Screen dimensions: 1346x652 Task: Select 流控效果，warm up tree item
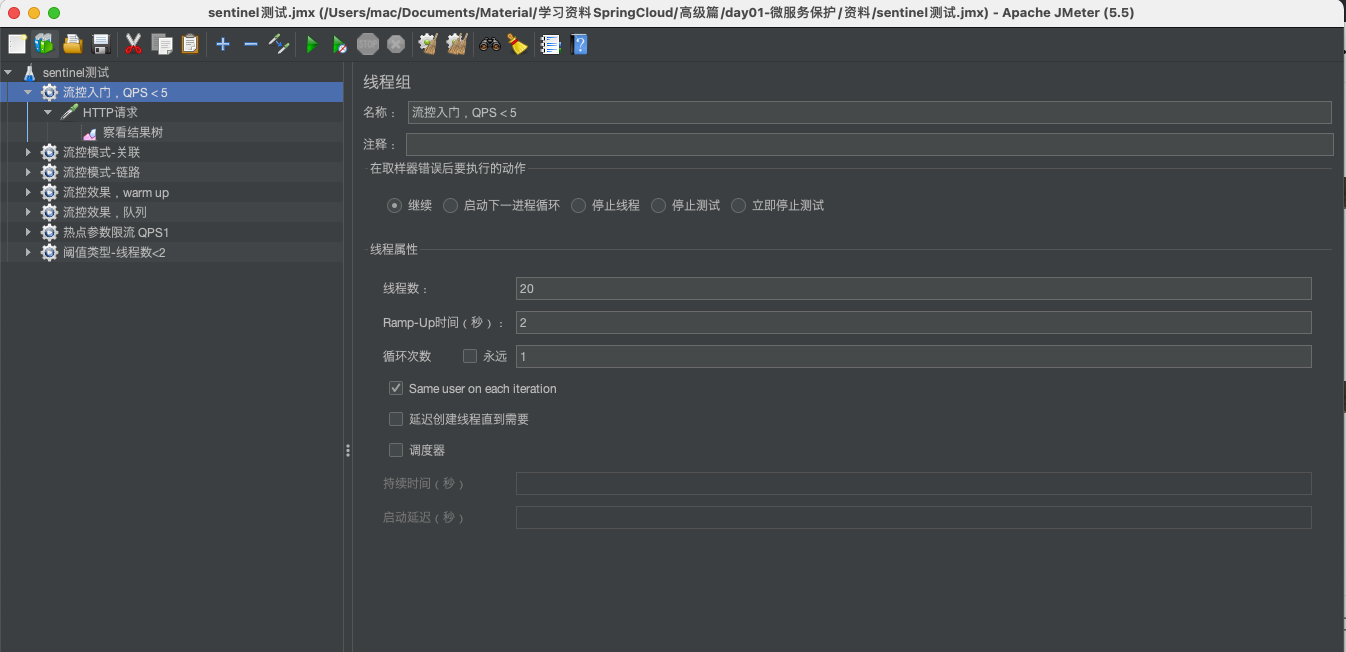pos(116,192)
